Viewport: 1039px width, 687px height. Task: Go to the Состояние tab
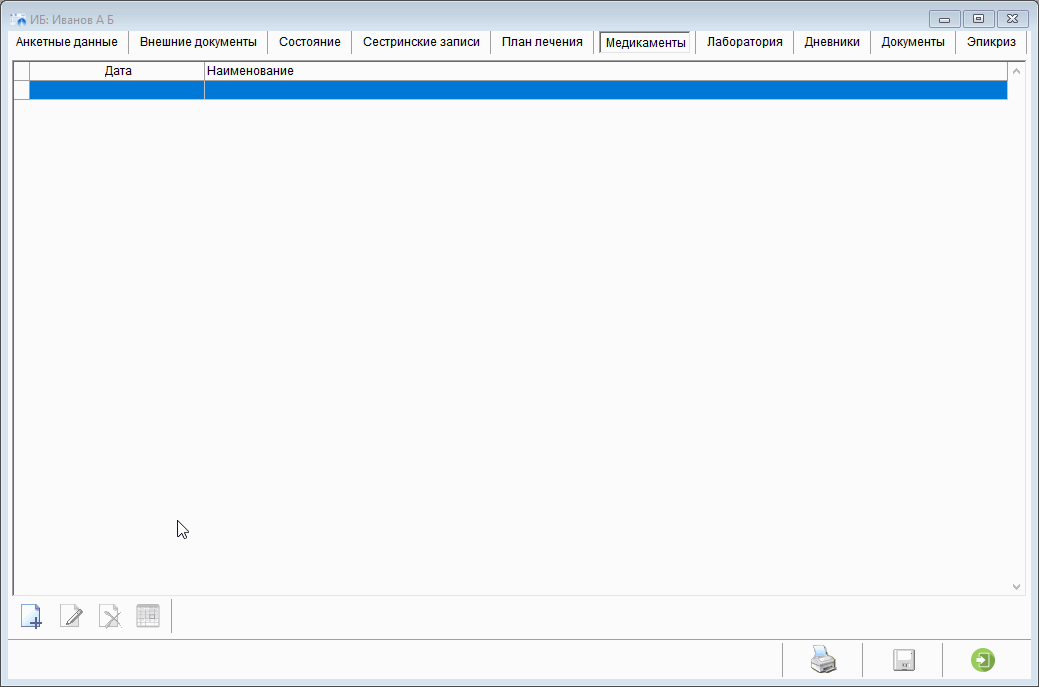309,42
